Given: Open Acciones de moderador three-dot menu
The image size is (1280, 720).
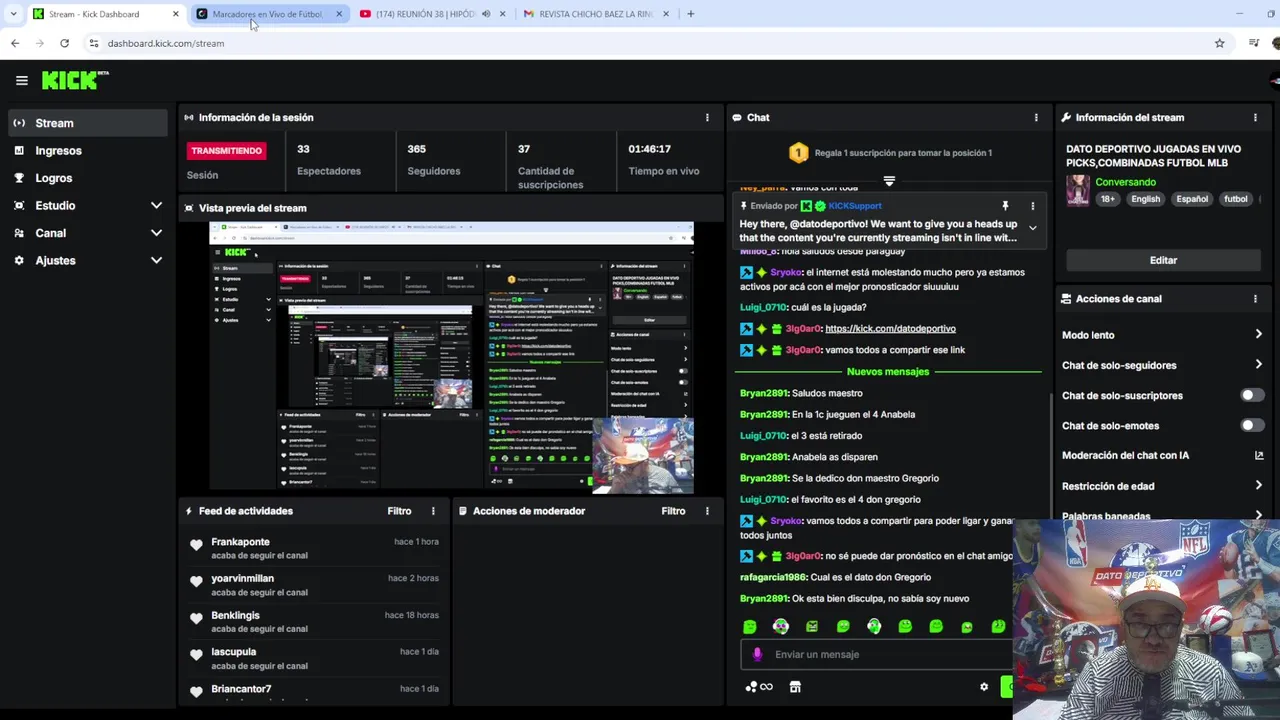Looking at the screenshot, I should (707, 511).
